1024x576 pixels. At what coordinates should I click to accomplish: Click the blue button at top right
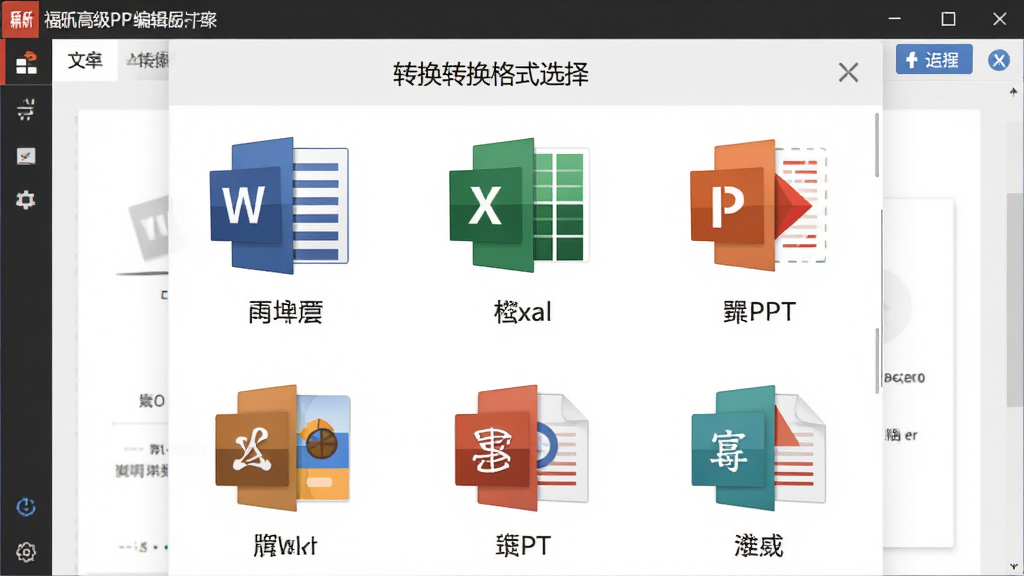click(934, 60)
